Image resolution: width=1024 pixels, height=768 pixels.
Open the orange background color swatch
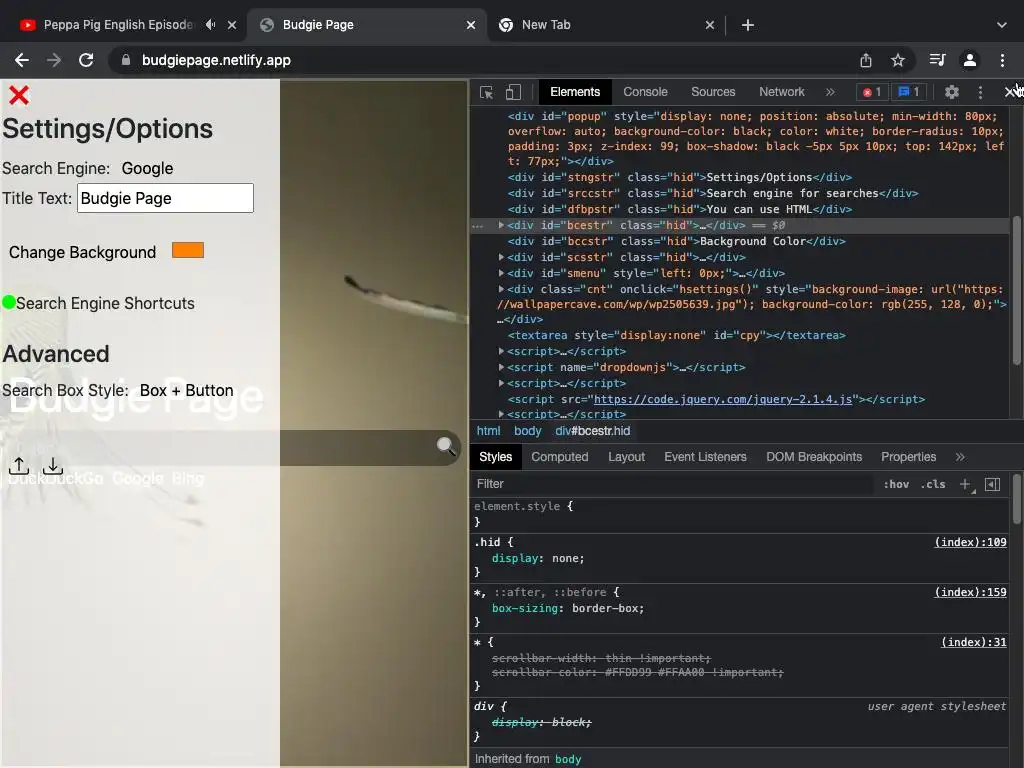click(x=188, y=250)
